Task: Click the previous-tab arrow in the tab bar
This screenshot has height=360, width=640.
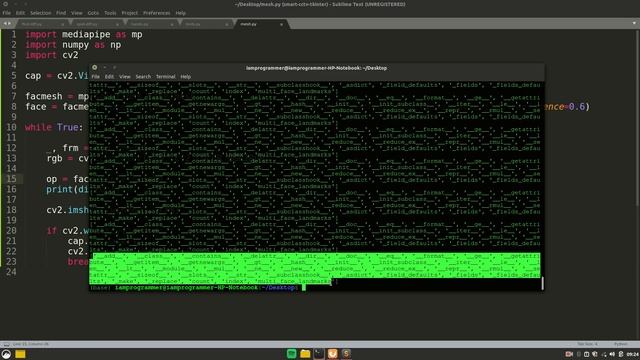Action: (5, 24)
